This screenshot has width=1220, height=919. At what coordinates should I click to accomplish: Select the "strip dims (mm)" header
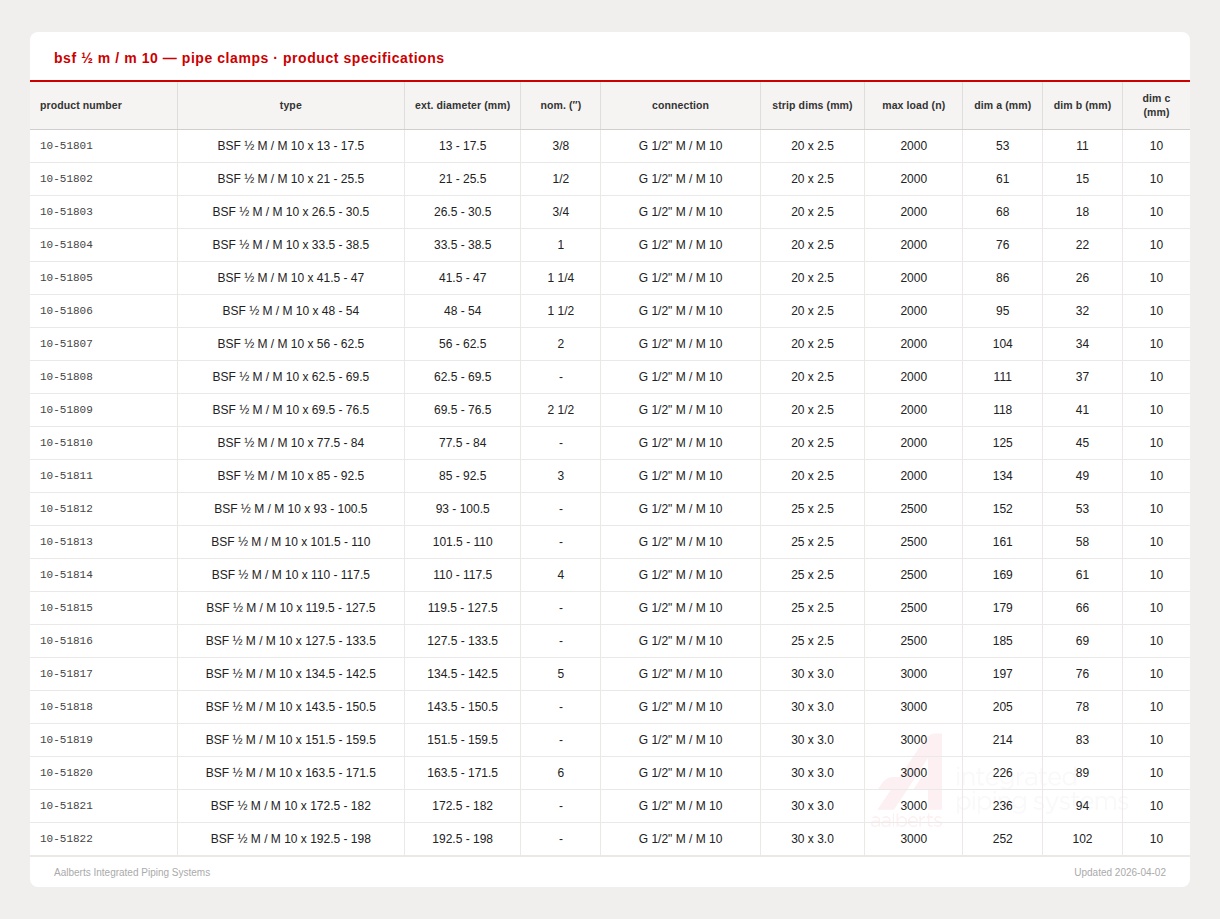(x=812, y=105)
